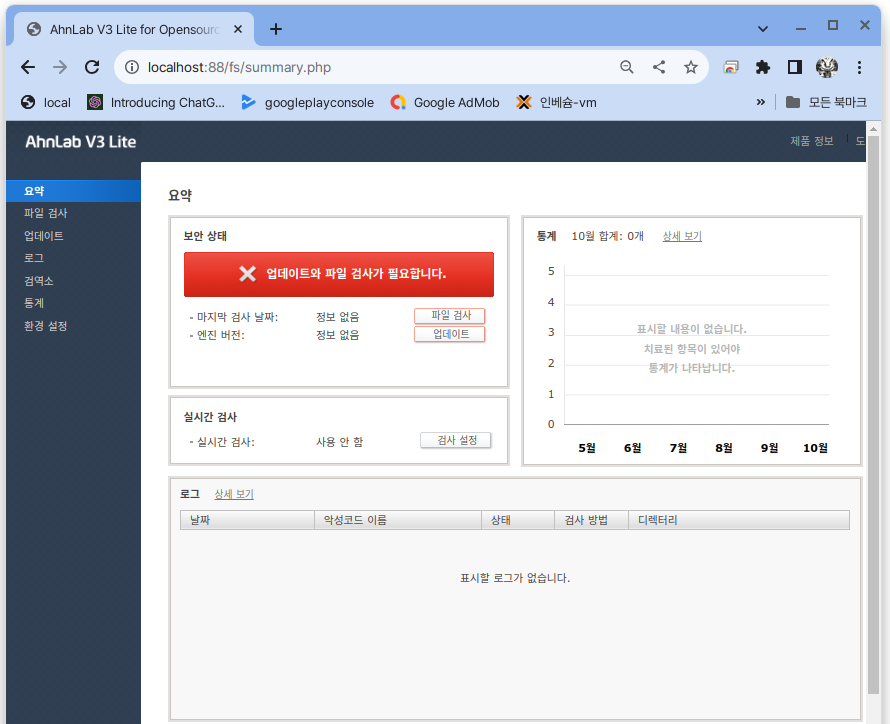The height and width of the screenshot is (724, 890).
Task: Expand hidden bookmarks with the double chevron
Action: coord(761,102)
